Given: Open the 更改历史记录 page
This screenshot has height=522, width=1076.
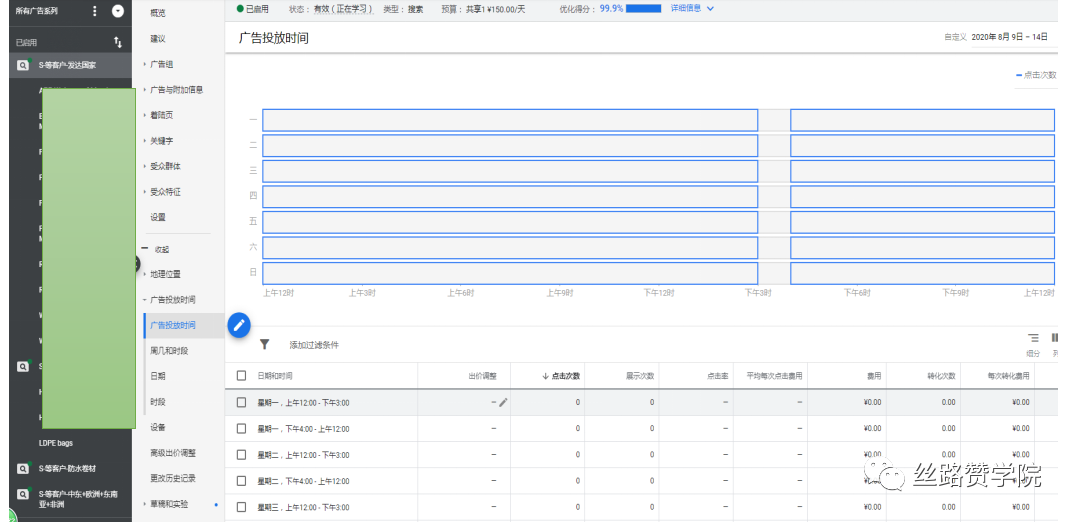Looking at the screenshot, I should [x=173, y=478].
